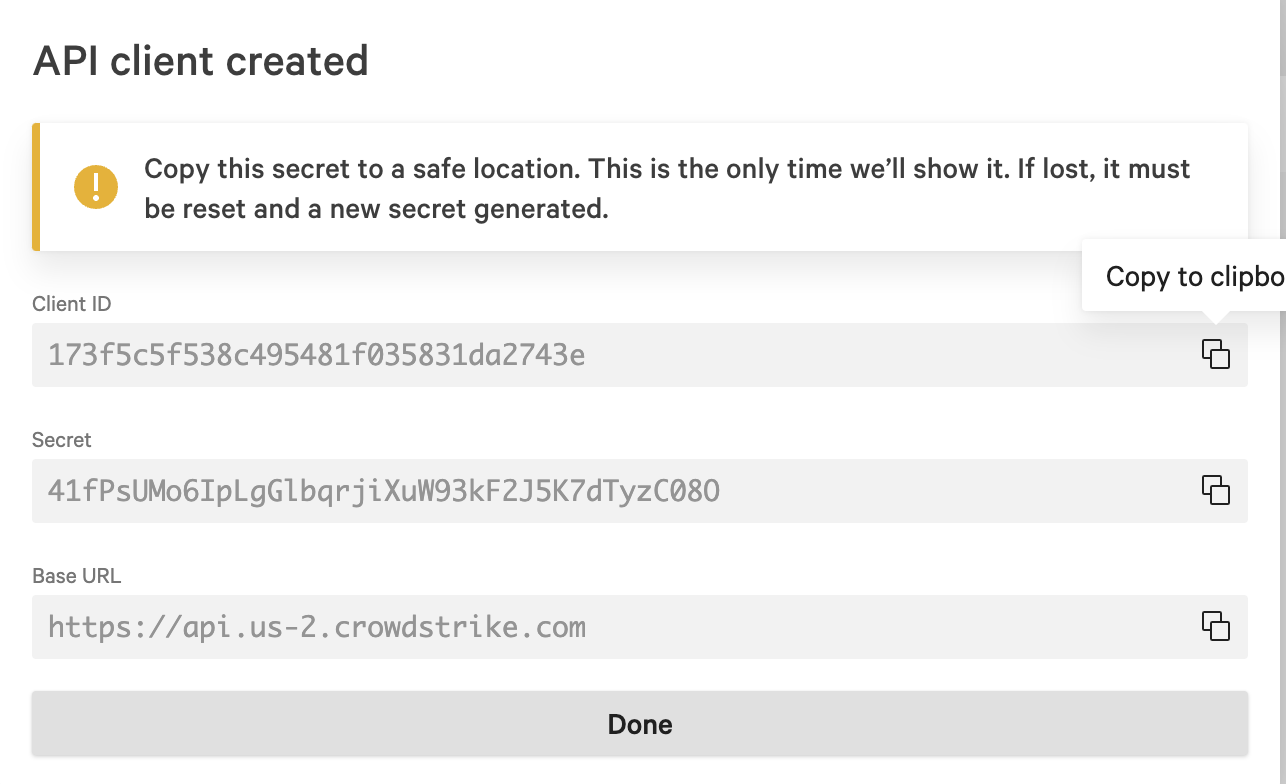
Task: Copy the Secret value to clipboard
Action: [1215, 490]
